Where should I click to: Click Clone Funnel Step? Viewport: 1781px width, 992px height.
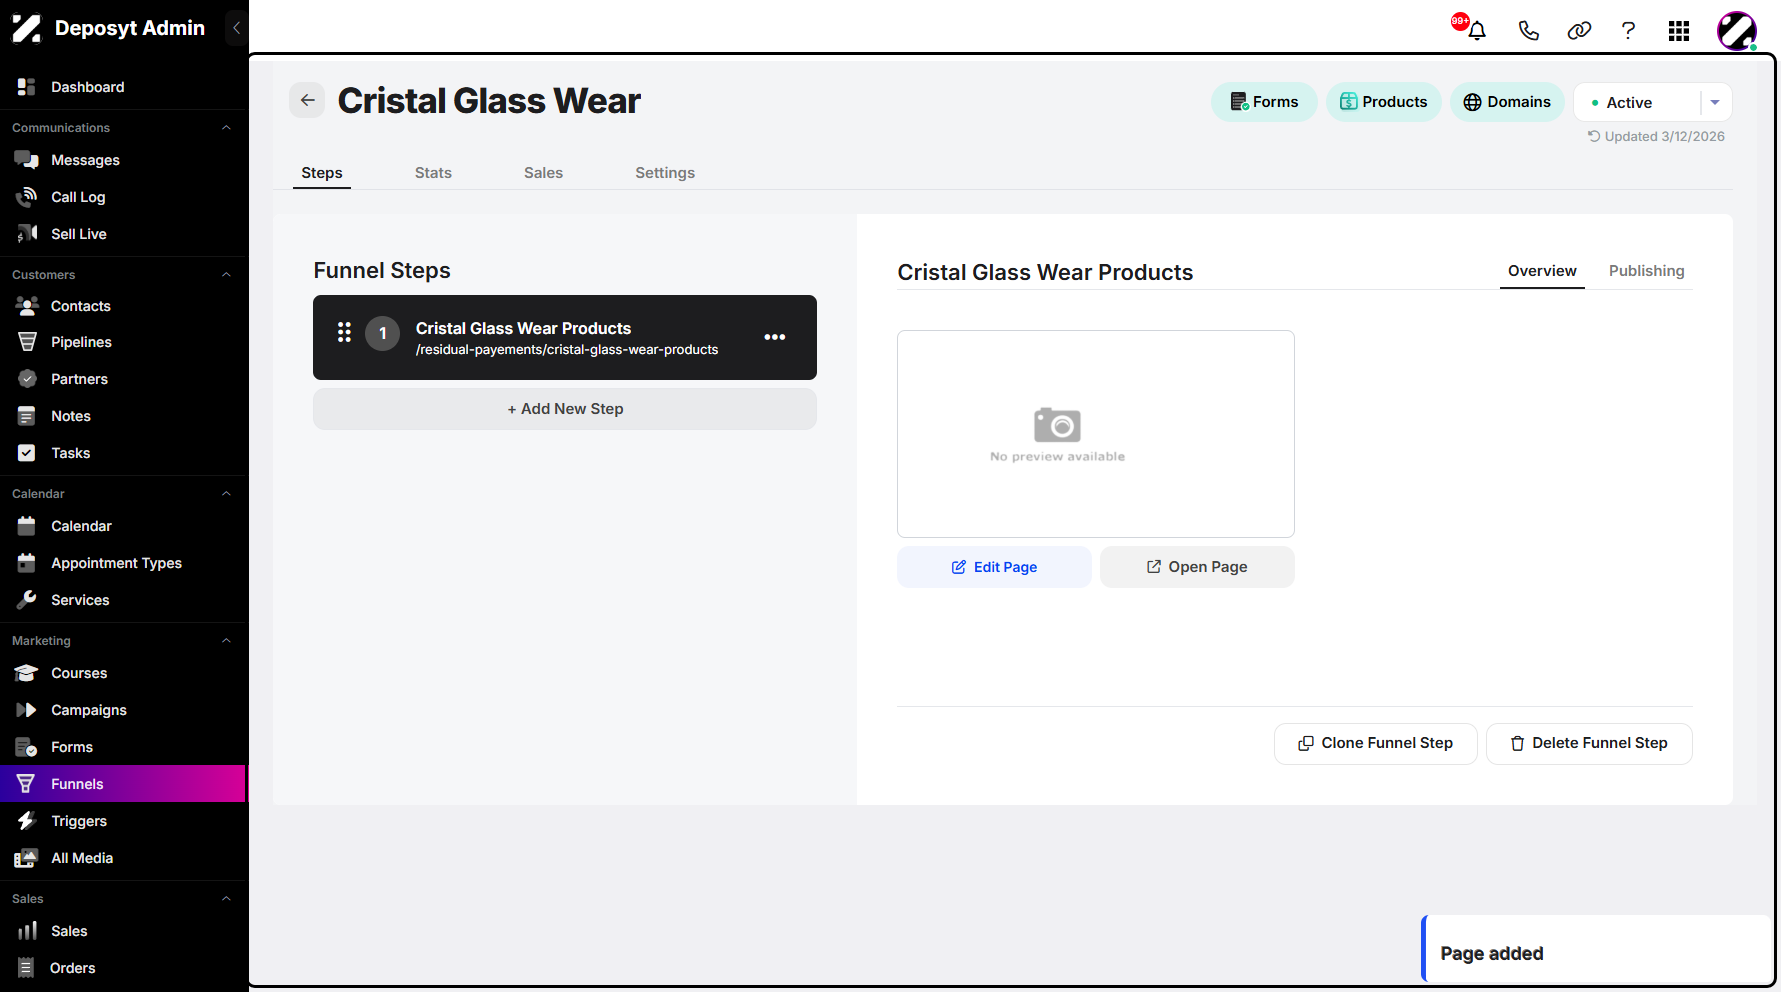(1375, 743)
